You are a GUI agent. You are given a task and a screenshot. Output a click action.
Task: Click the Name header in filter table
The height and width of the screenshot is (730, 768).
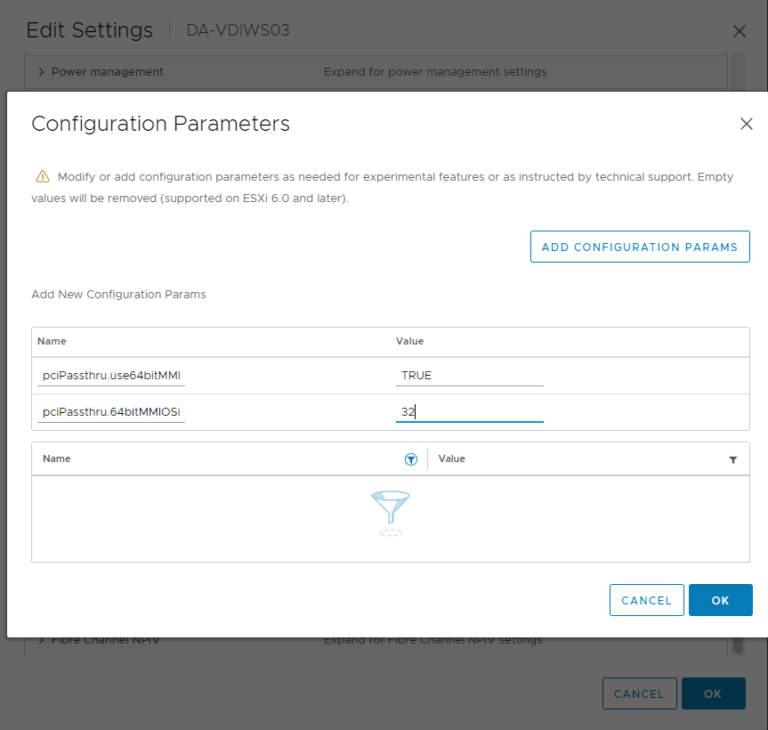click(x=56, y=459)
